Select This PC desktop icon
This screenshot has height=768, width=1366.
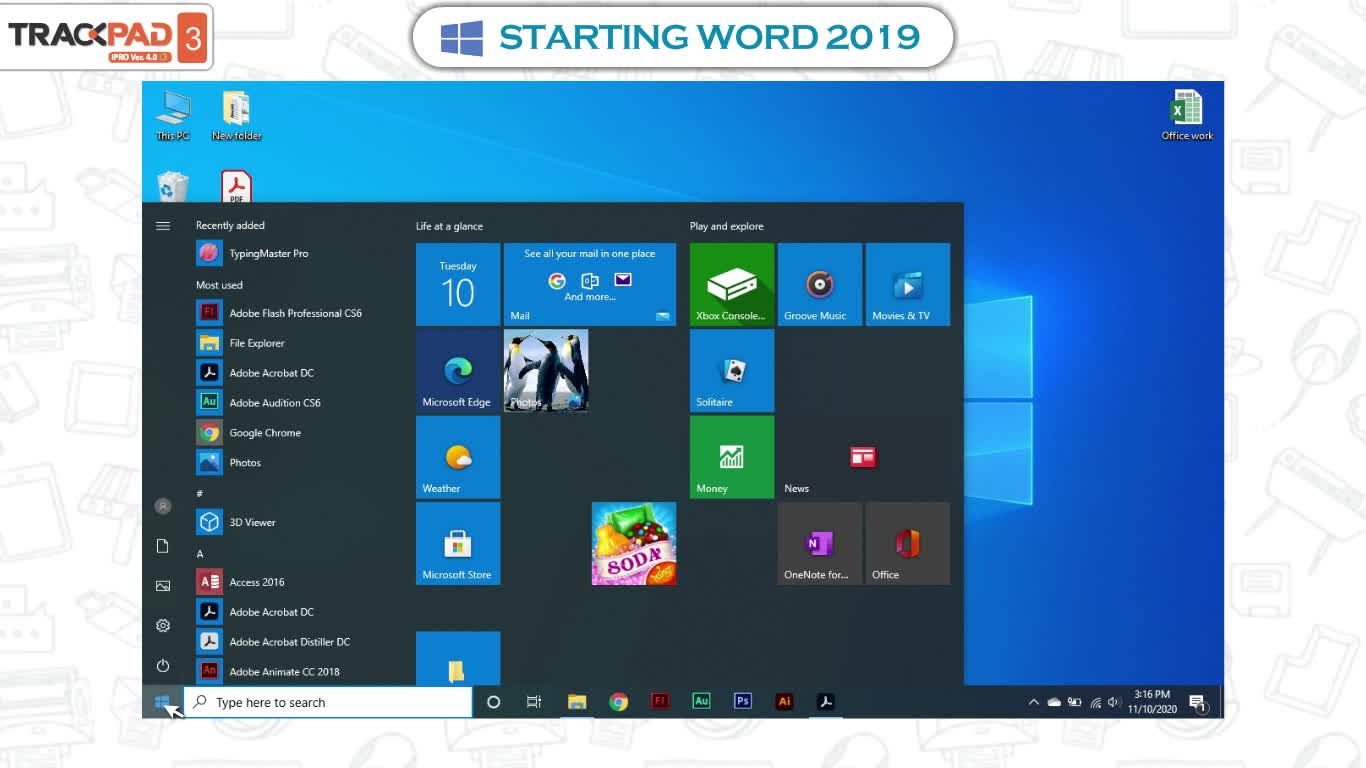pos(173,115)
